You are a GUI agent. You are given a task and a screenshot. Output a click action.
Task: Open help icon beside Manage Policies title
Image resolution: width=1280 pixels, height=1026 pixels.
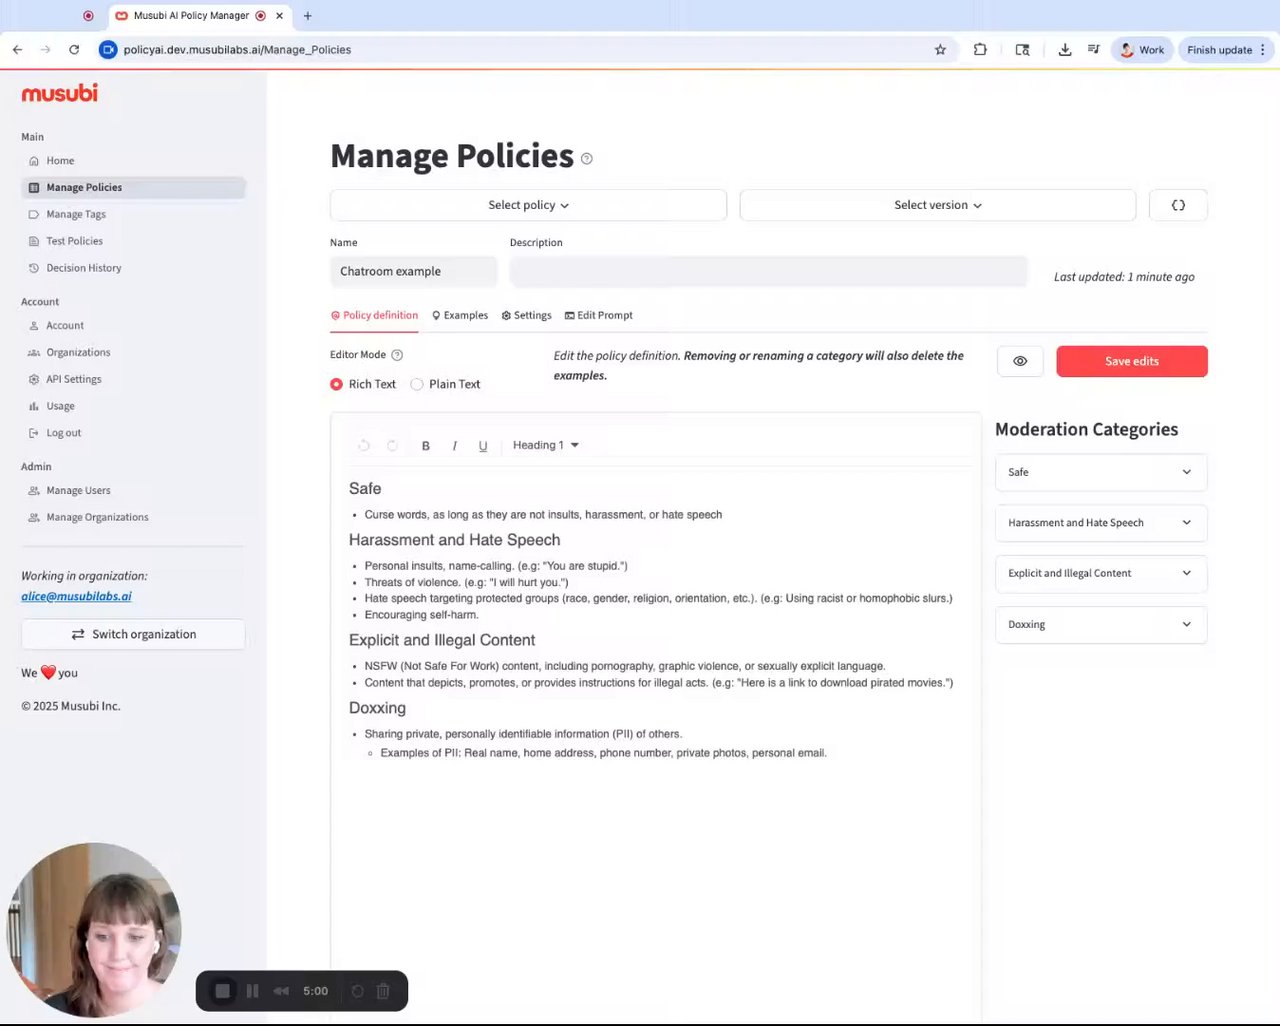pyautogui.click(x=587, y=158)
